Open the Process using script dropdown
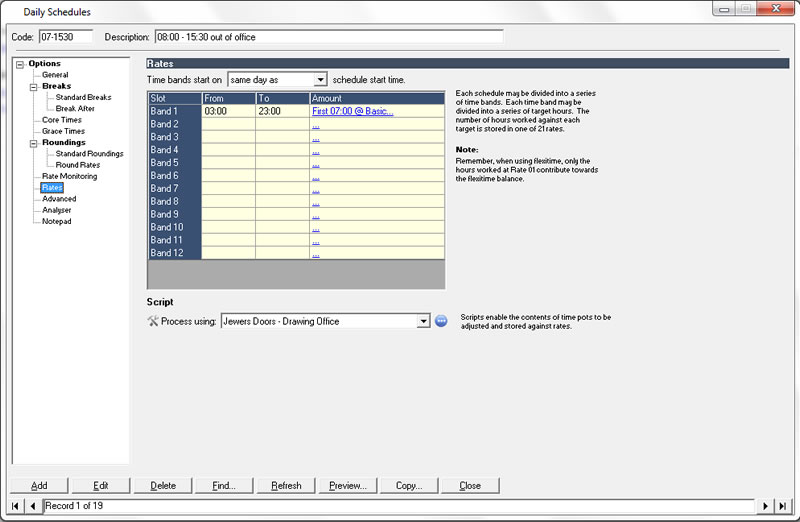Screen dimensions: 800x522 [424, 321]
